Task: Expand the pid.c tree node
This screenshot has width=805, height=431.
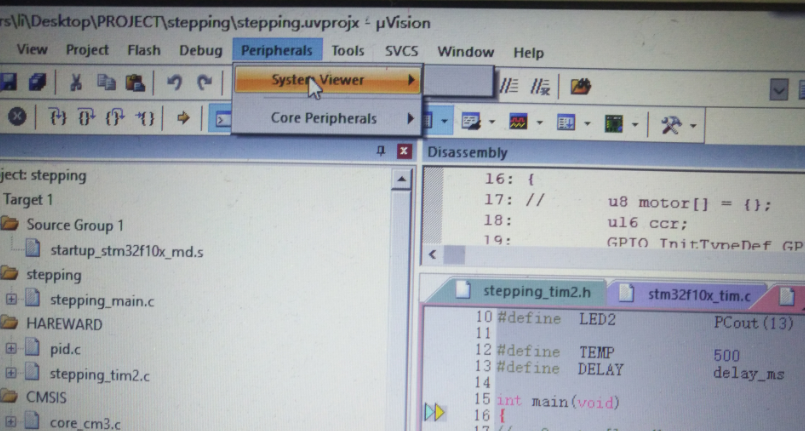Action: pos(12,349)
